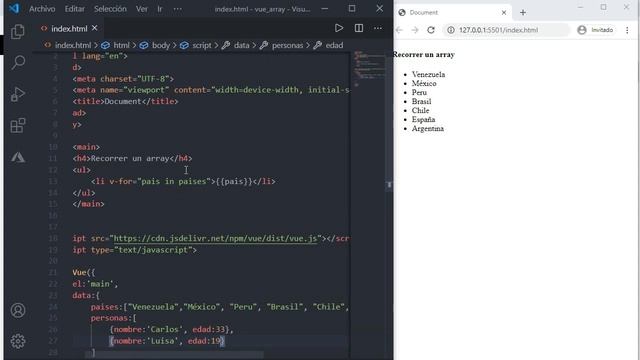Viewport: 640px width, 360px height.
Task: Click Peru in the browser list
Action: [x=419, y=92]
